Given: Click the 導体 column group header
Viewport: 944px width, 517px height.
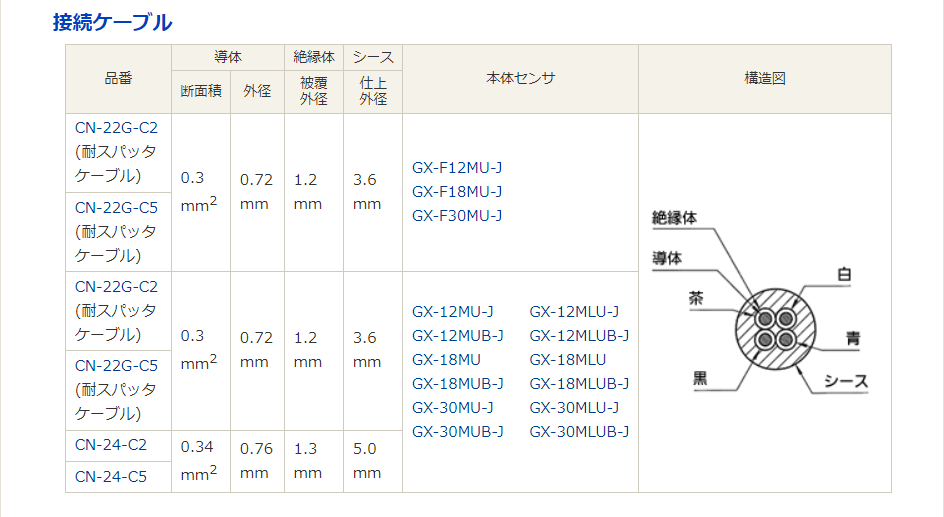Looking at the screenshot, I should click(228, 58).
